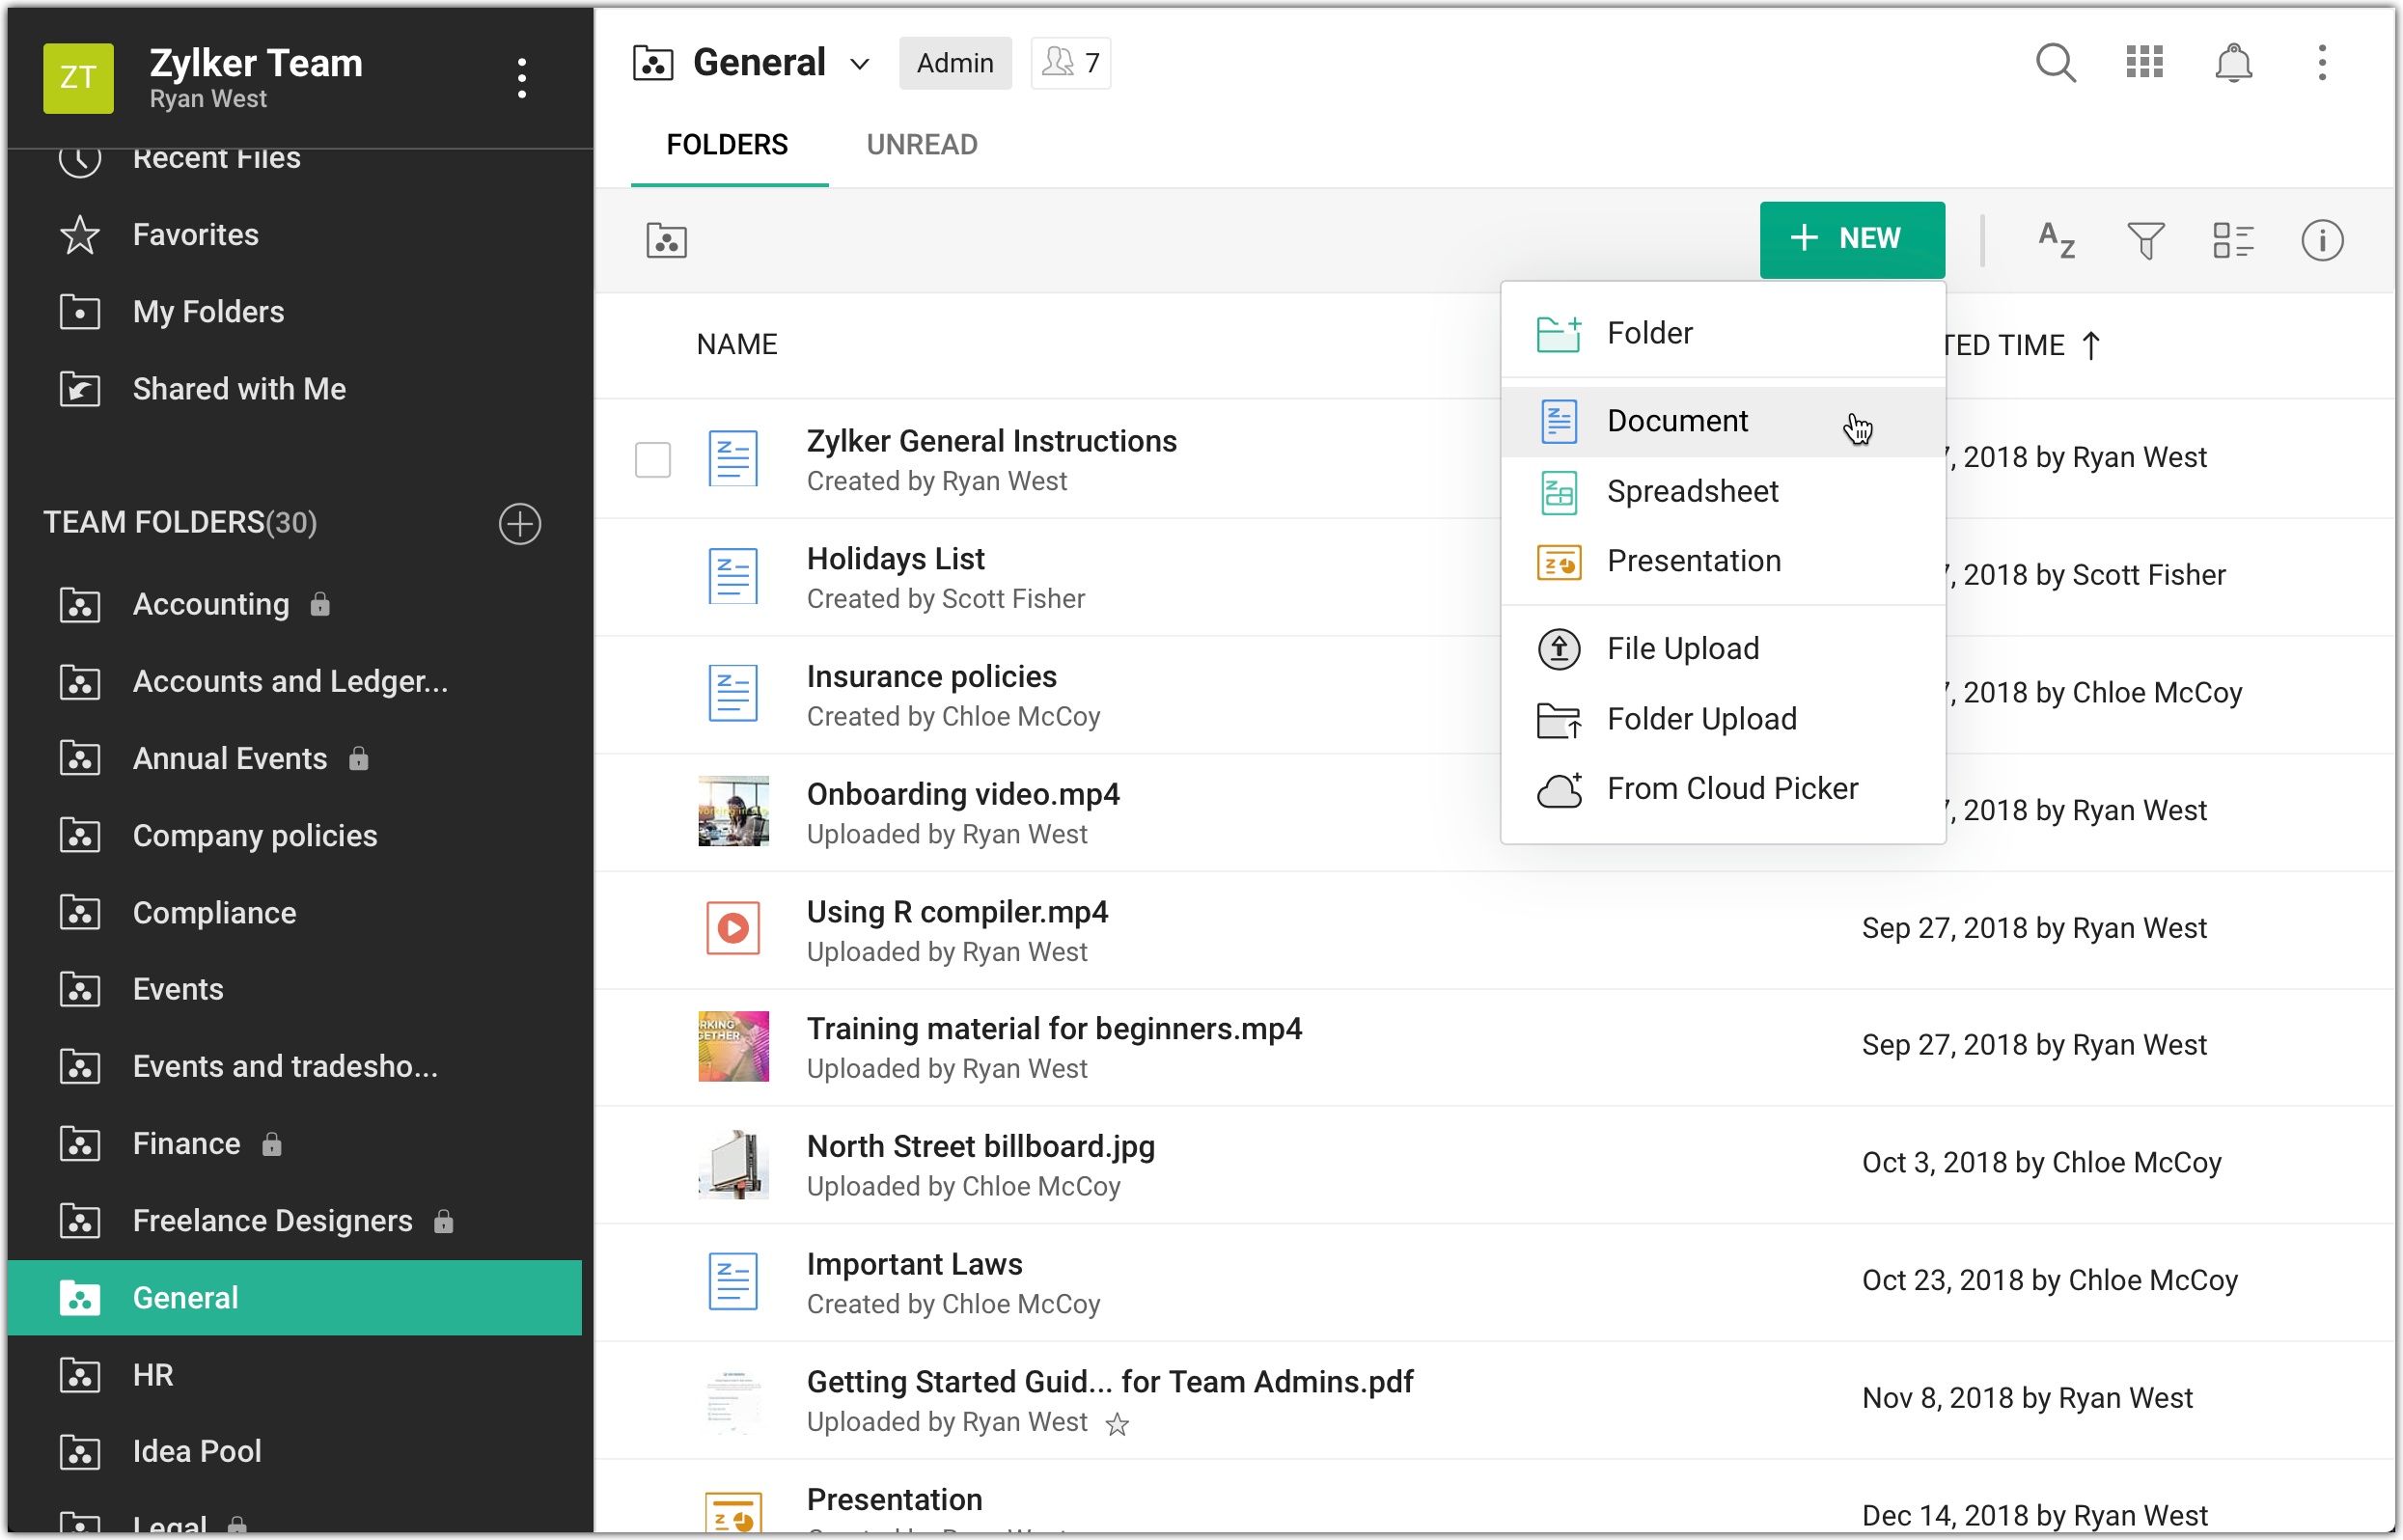Expand the General folder name dropdown
This screenshot has width=2403, height=1540.
859,65
